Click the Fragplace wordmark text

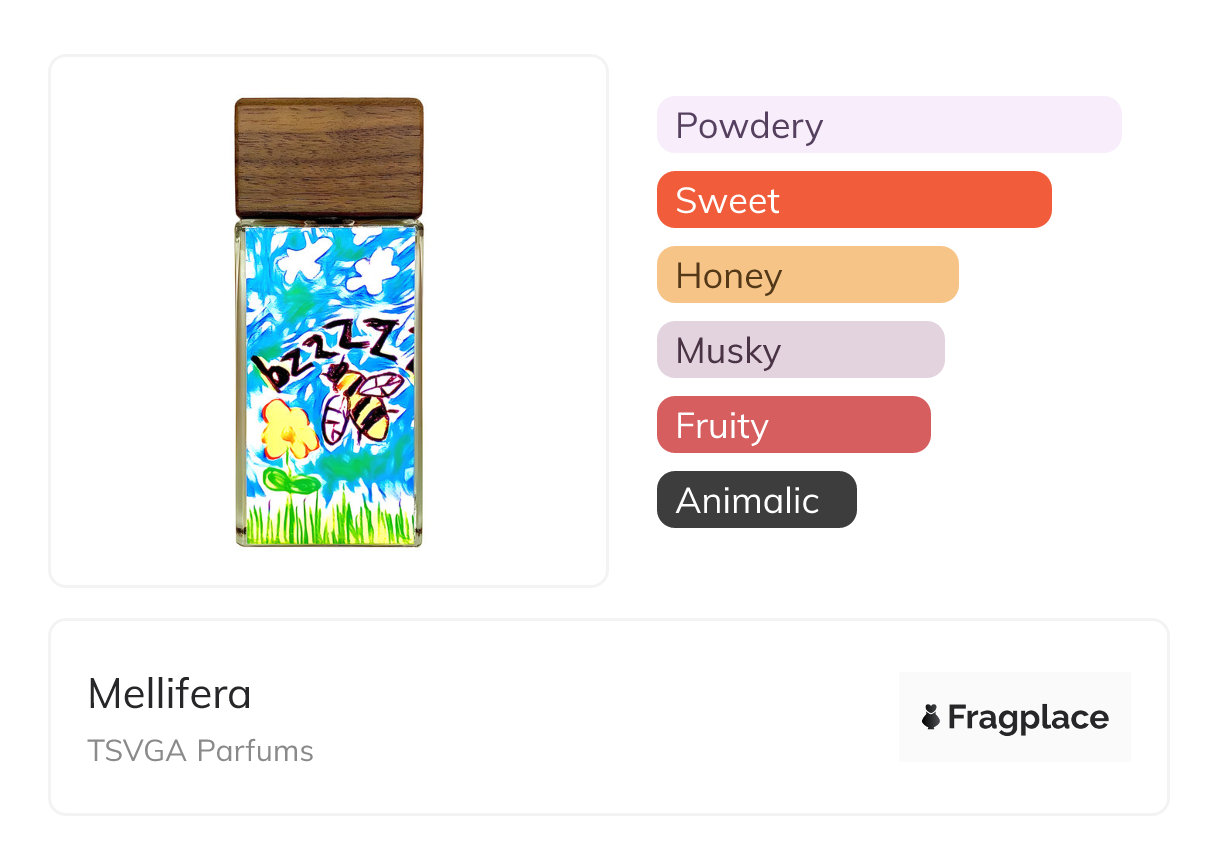click(x=1028, y=717)
